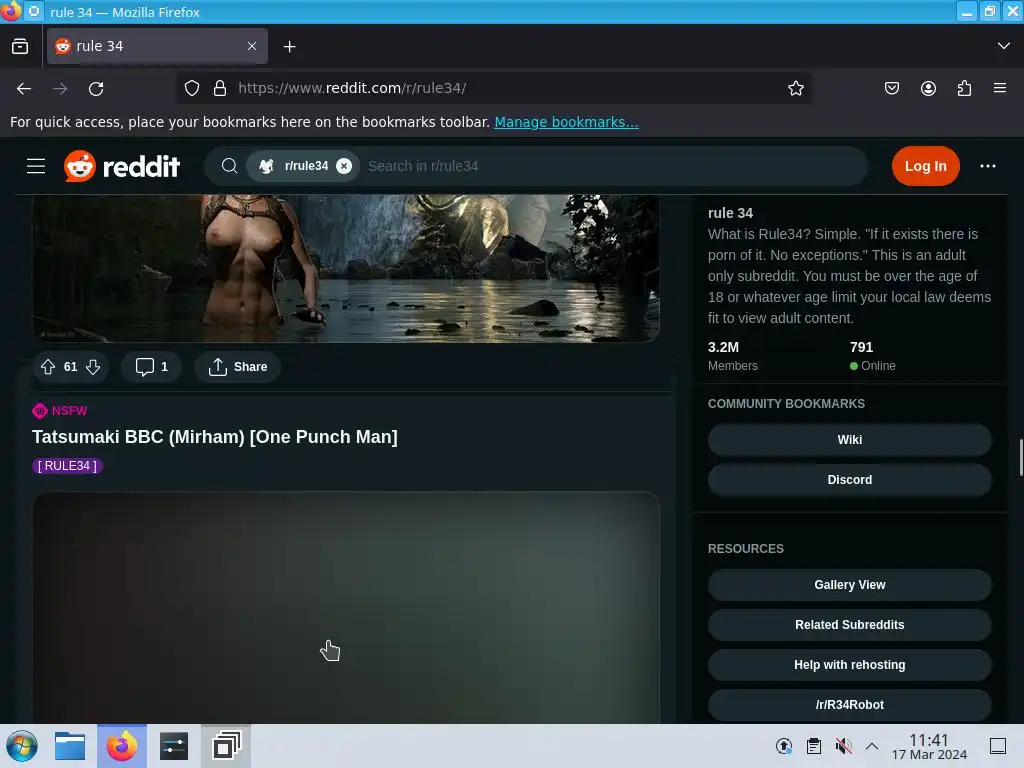This screenshot has height=768, width=1024.
Task: Open the /r/R34Robot resource link
Action: [x=850, y=705]
